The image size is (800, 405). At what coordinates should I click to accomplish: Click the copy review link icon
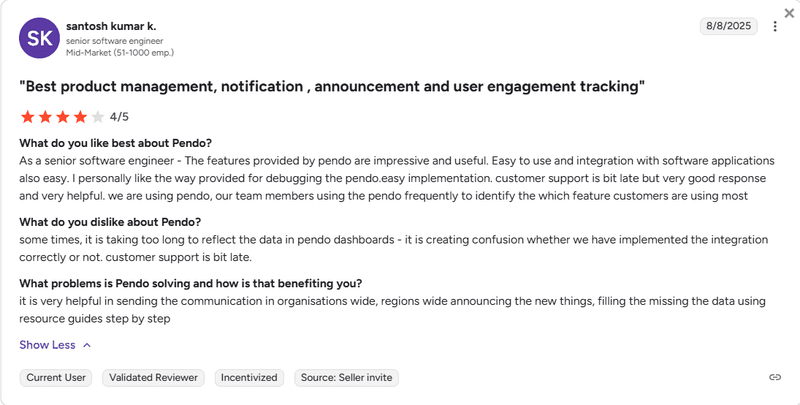[x=774, y=377]
